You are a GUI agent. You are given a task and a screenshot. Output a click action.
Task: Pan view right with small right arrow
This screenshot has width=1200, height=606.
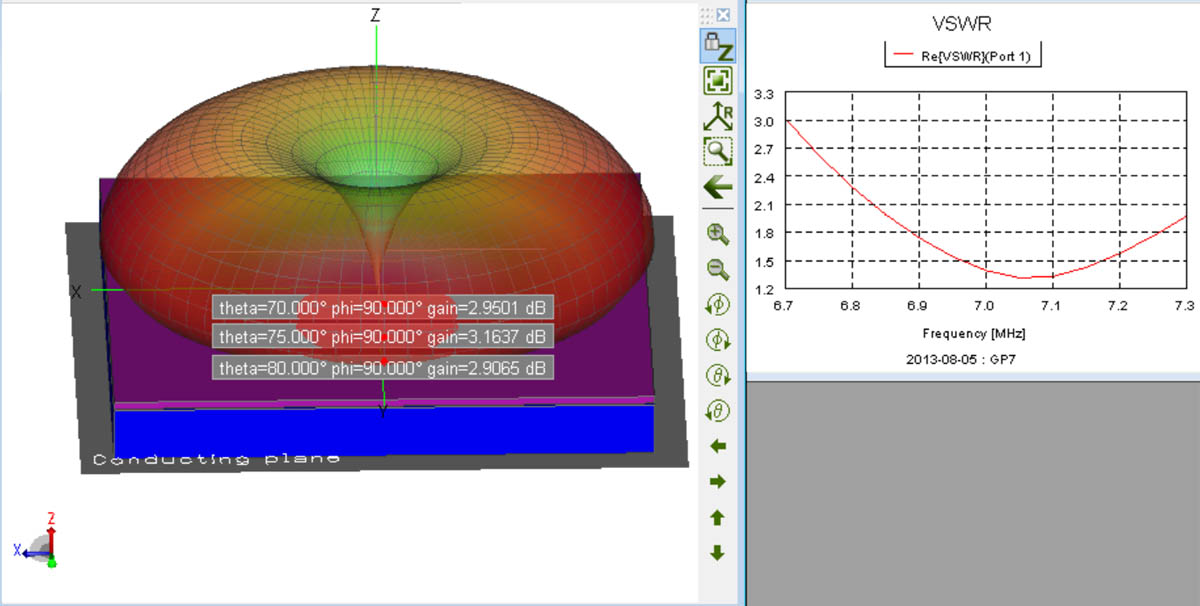pyautogui.click(x=717, y=482)
